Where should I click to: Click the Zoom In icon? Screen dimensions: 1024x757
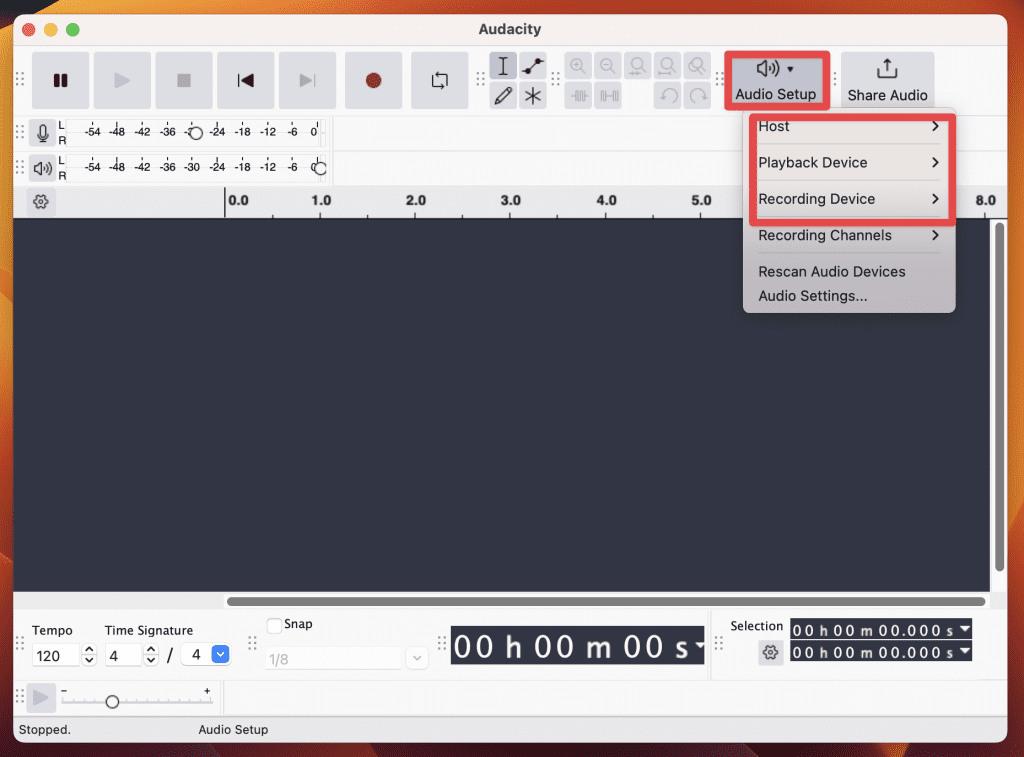click(x=577, y=66)
